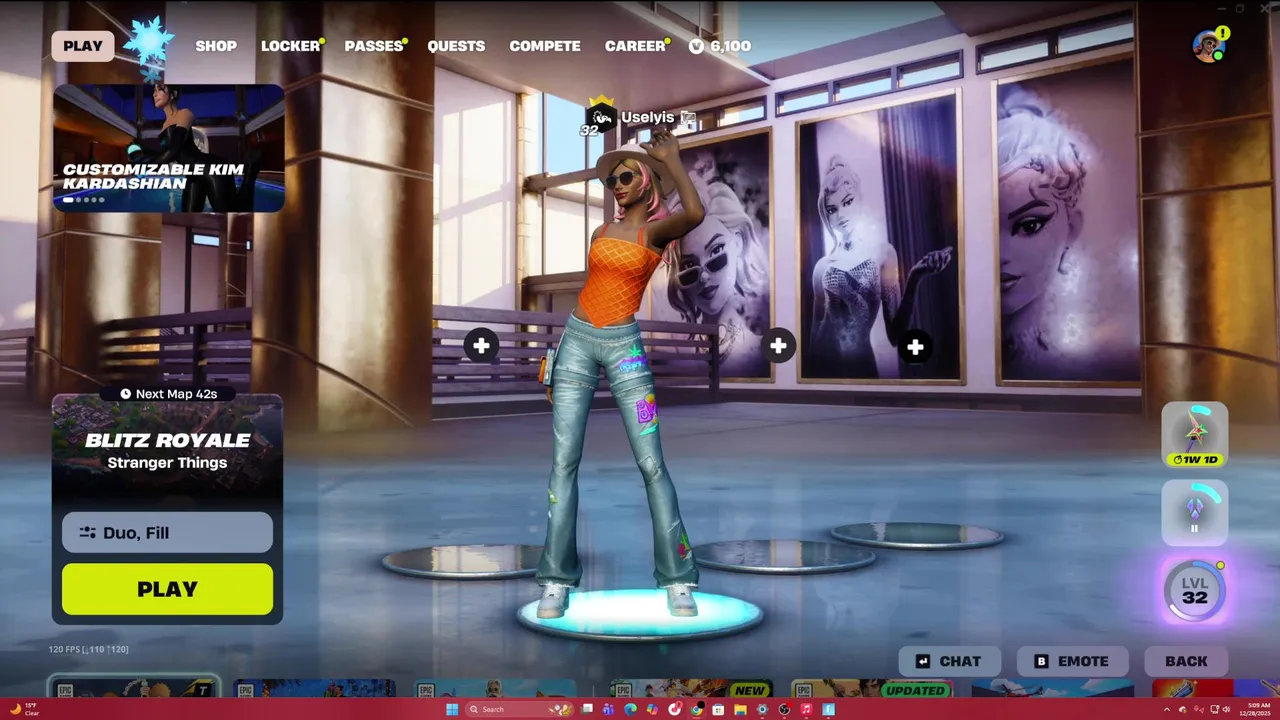Add a player in the left plus slot
This screenshot has width=1280, height=720.
(x=481, y=345)
